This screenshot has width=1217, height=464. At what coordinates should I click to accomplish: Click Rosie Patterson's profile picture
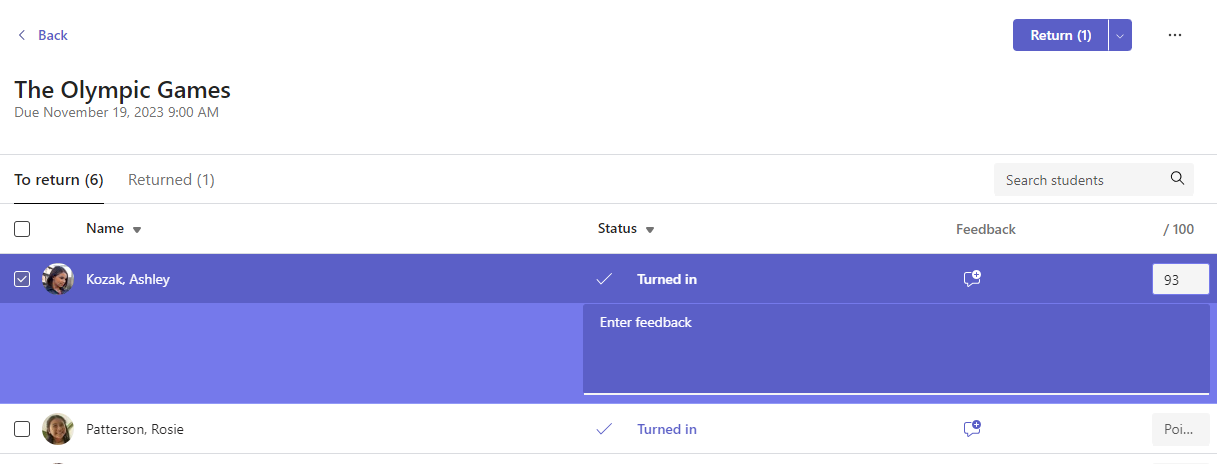tap(58, 429)
